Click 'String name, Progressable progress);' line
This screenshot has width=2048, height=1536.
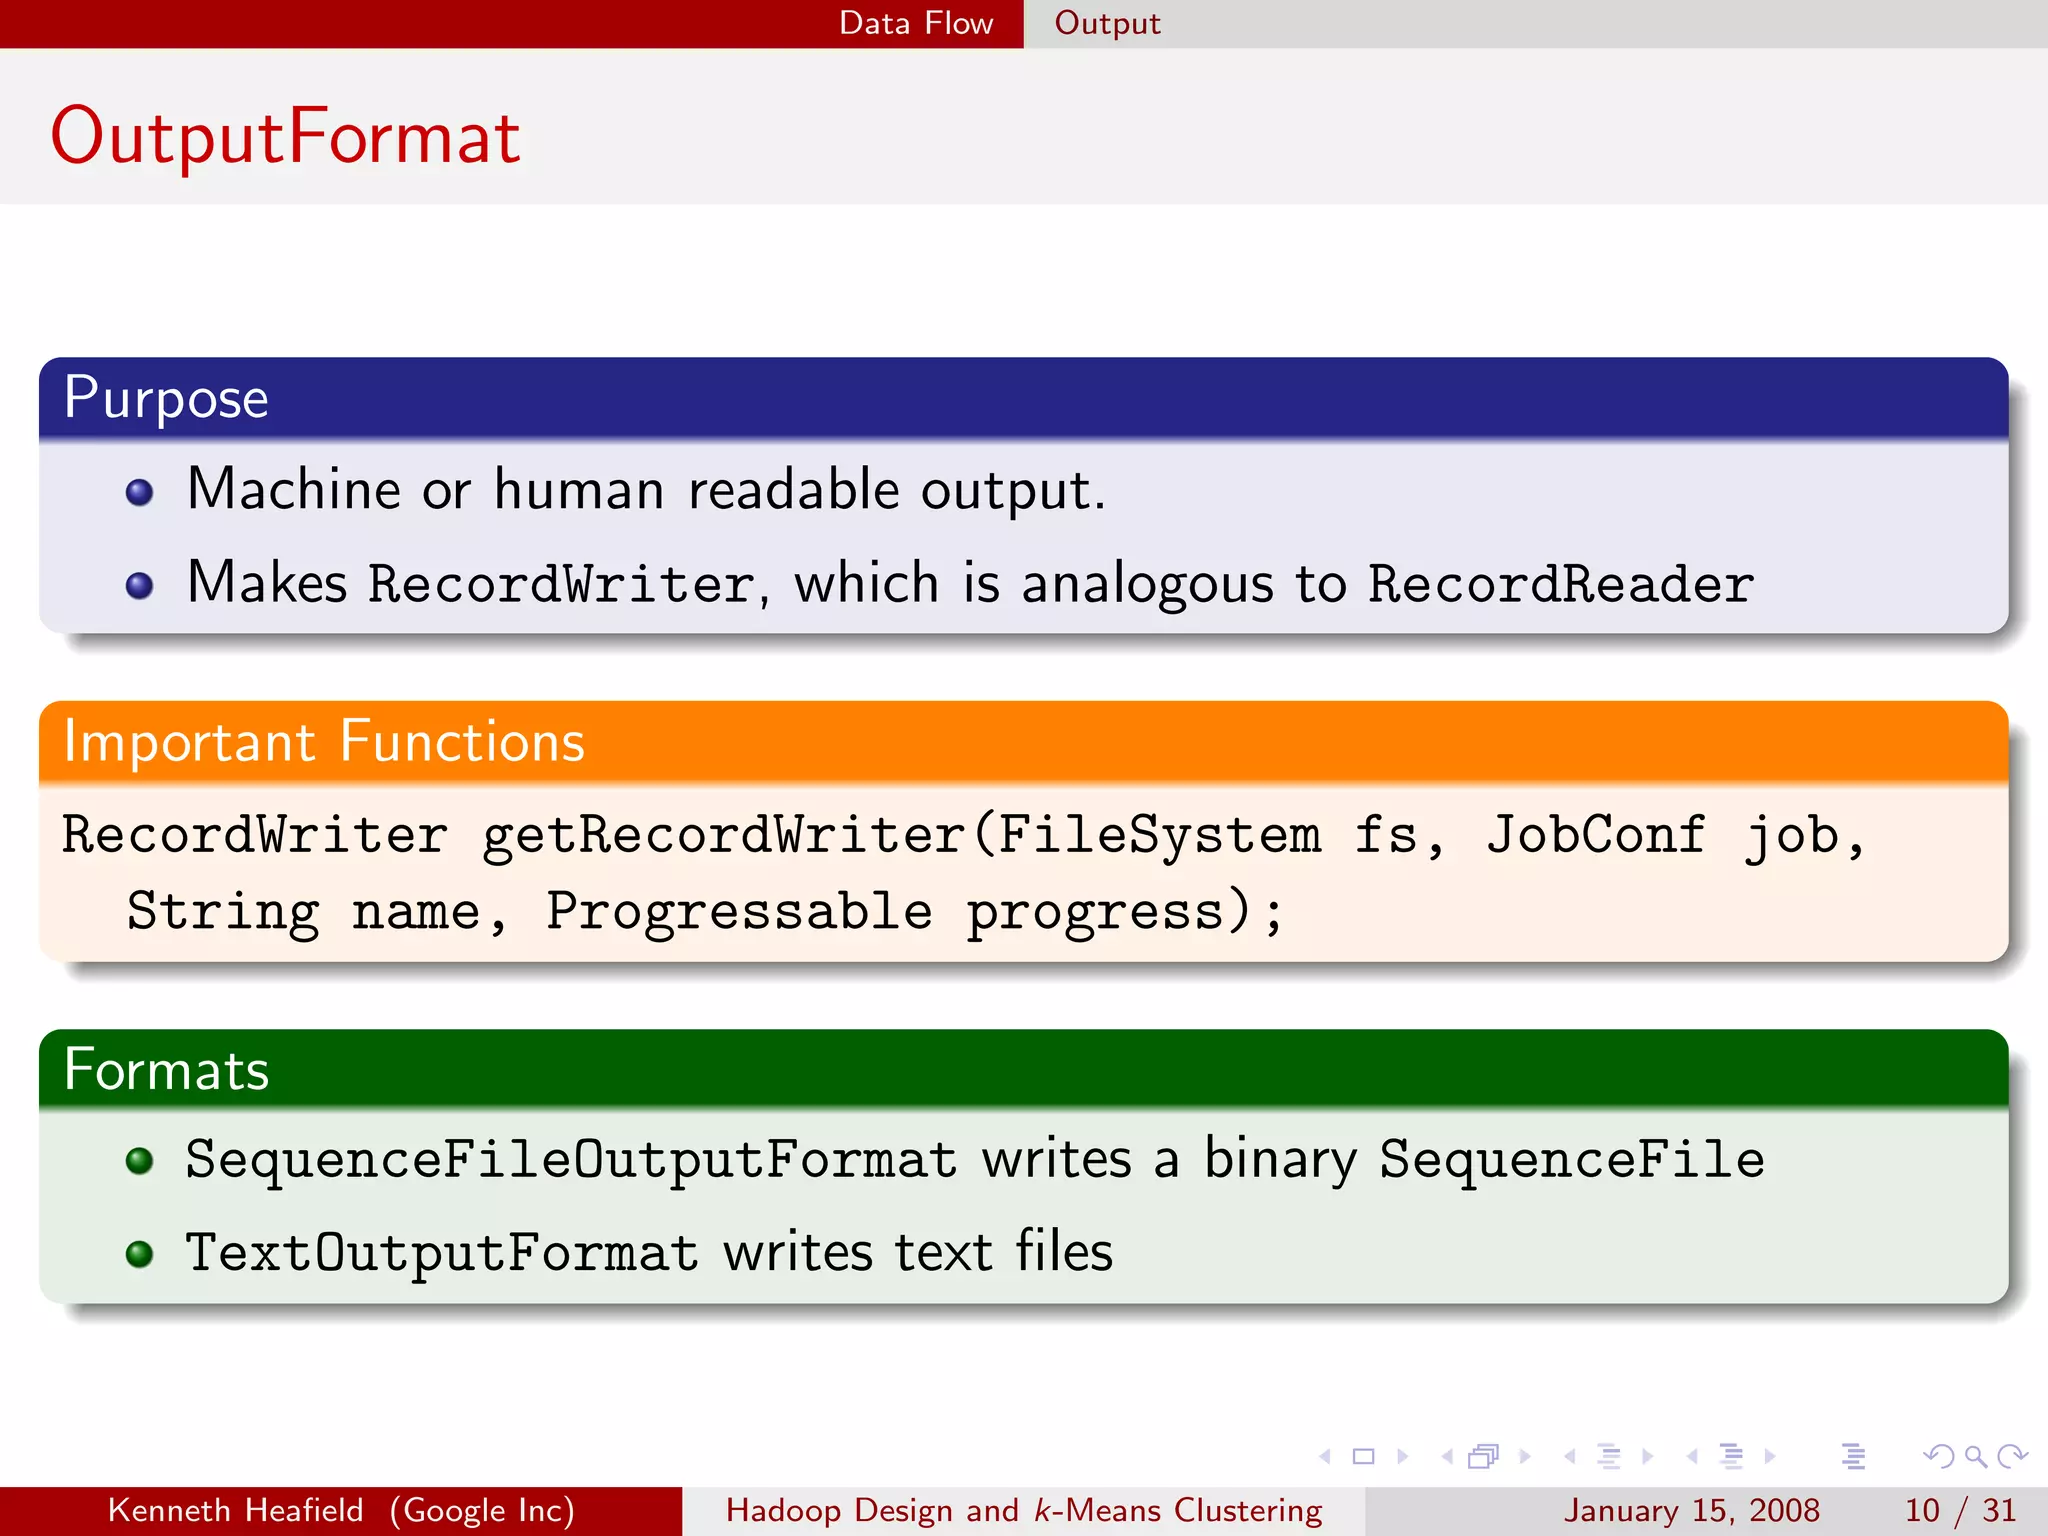[704, 912]
